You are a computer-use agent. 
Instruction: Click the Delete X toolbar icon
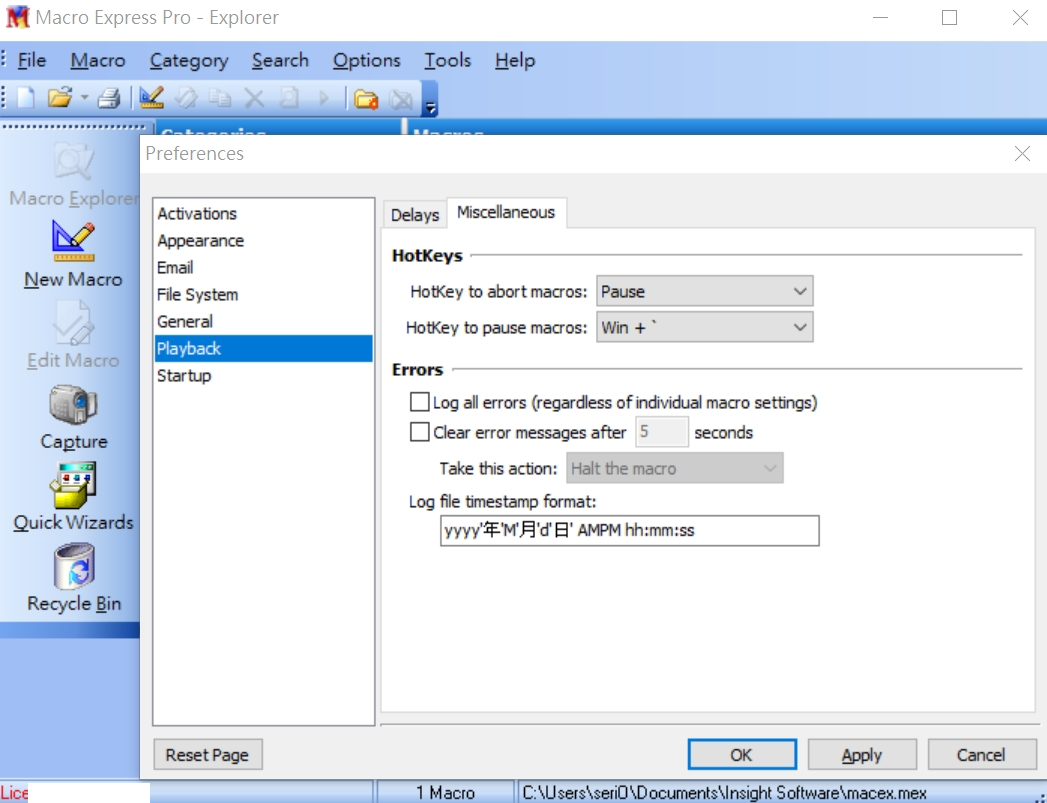tap(254, 99)
